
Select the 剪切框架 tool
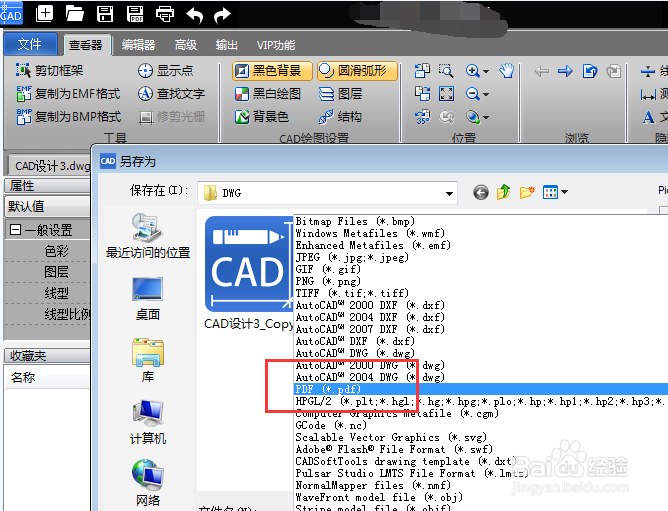49,70
